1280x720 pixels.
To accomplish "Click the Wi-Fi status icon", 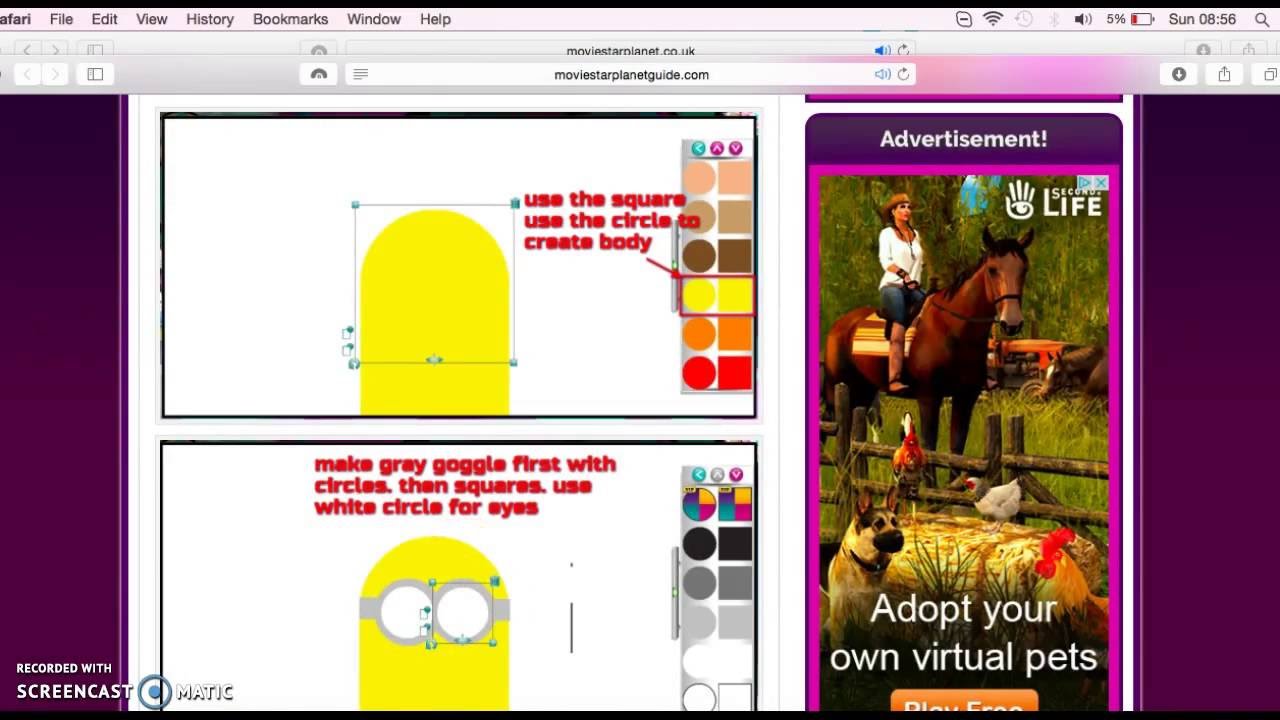I will tap(993, 19).
